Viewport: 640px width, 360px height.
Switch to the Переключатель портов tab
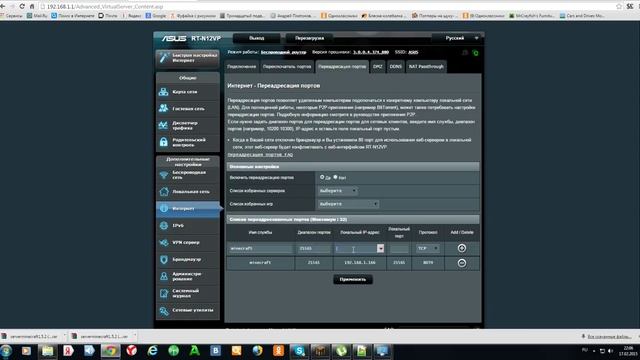[x=287, y=67]
